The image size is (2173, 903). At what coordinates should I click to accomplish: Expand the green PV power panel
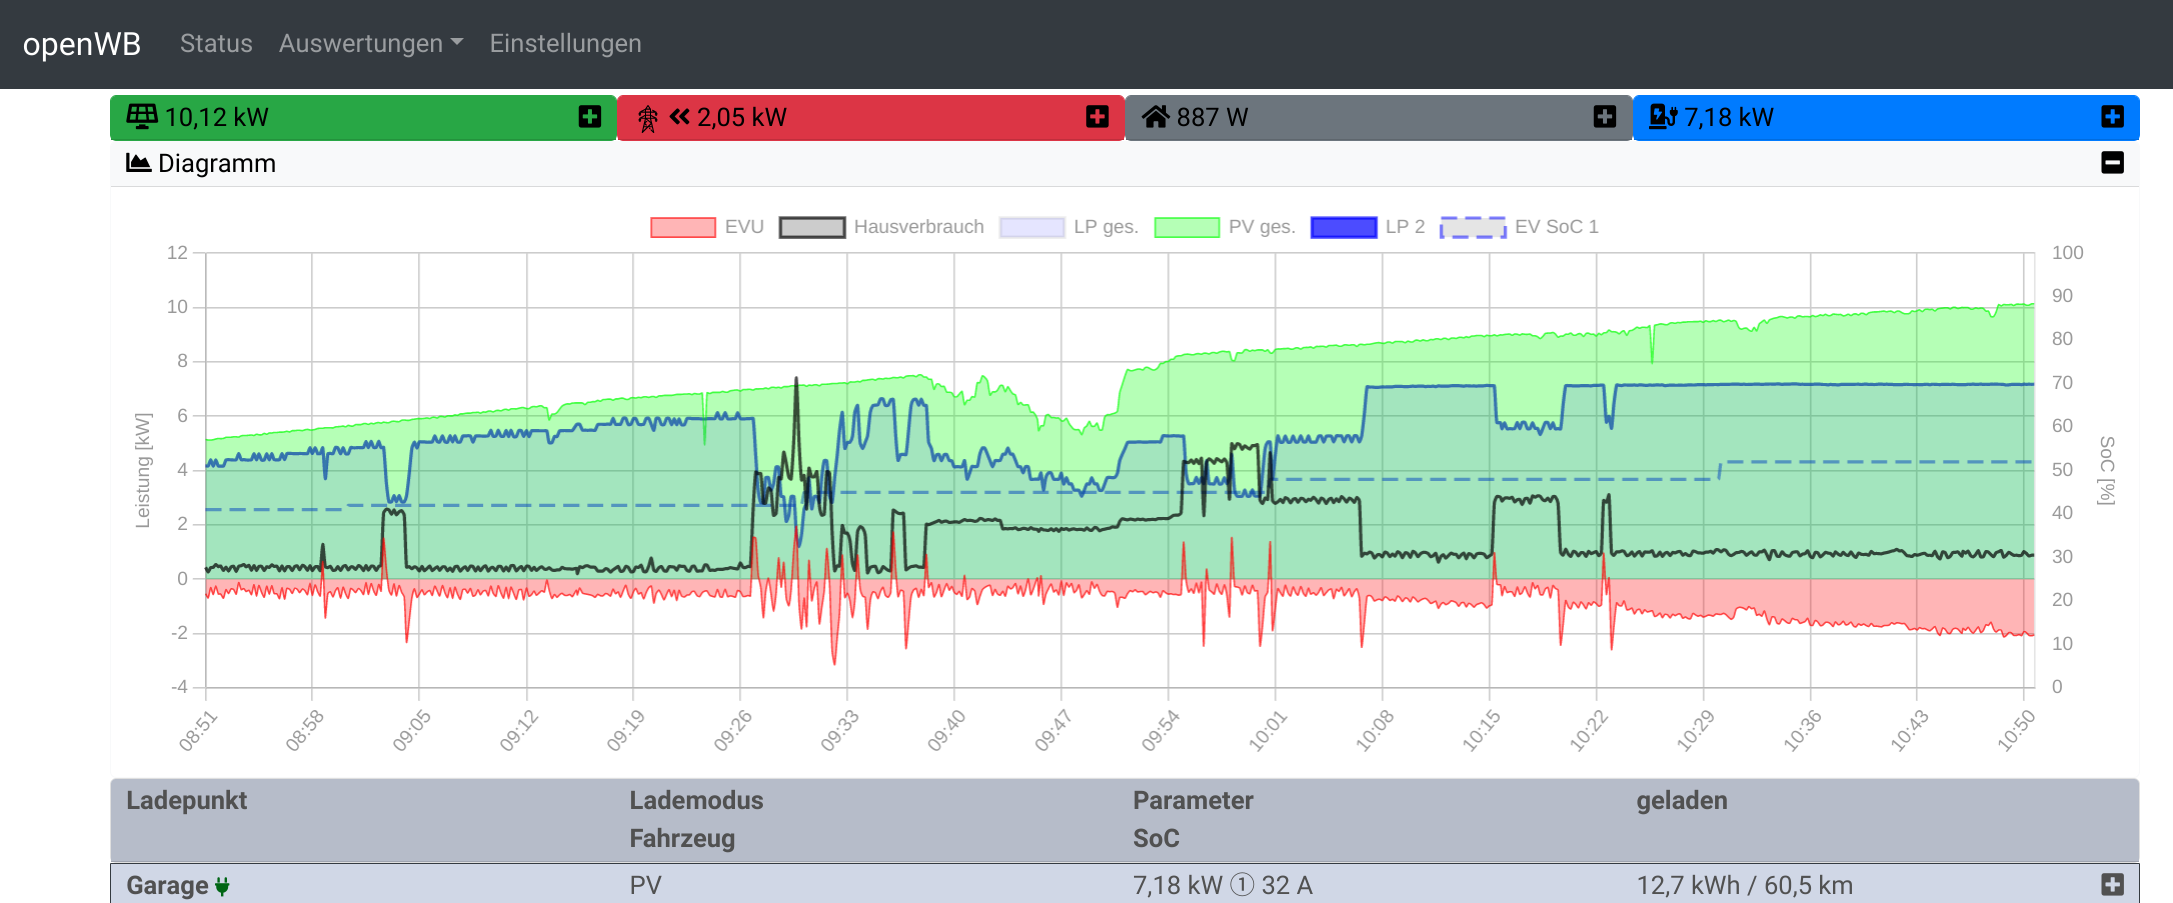[590, 117]
